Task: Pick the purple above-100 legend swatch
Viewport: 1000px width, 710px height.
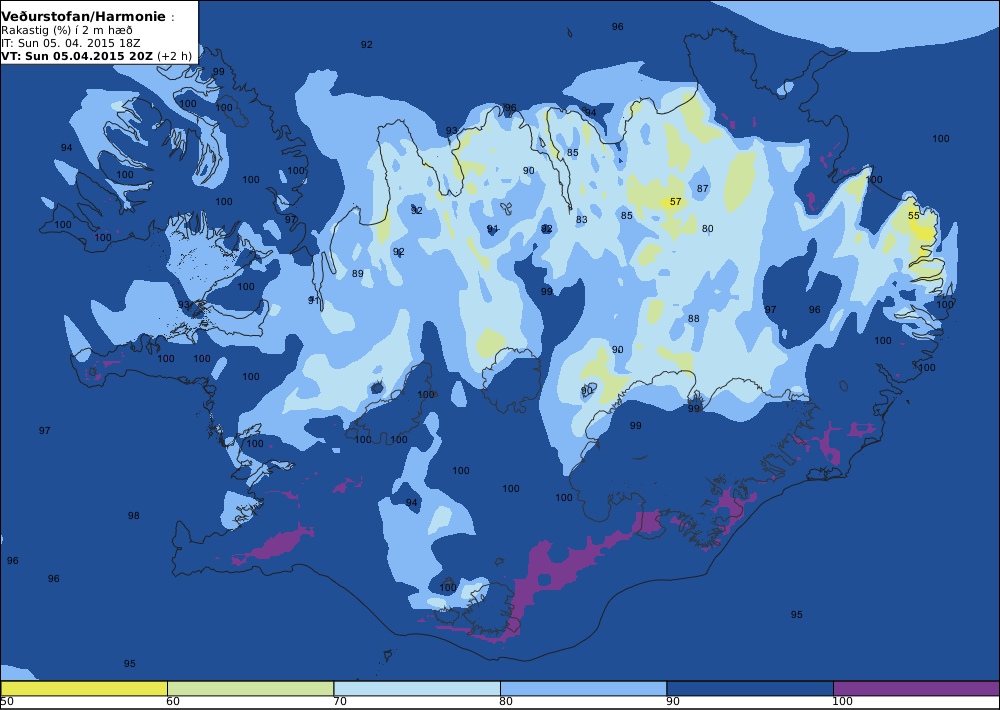Action: click(x=916, y=688)
